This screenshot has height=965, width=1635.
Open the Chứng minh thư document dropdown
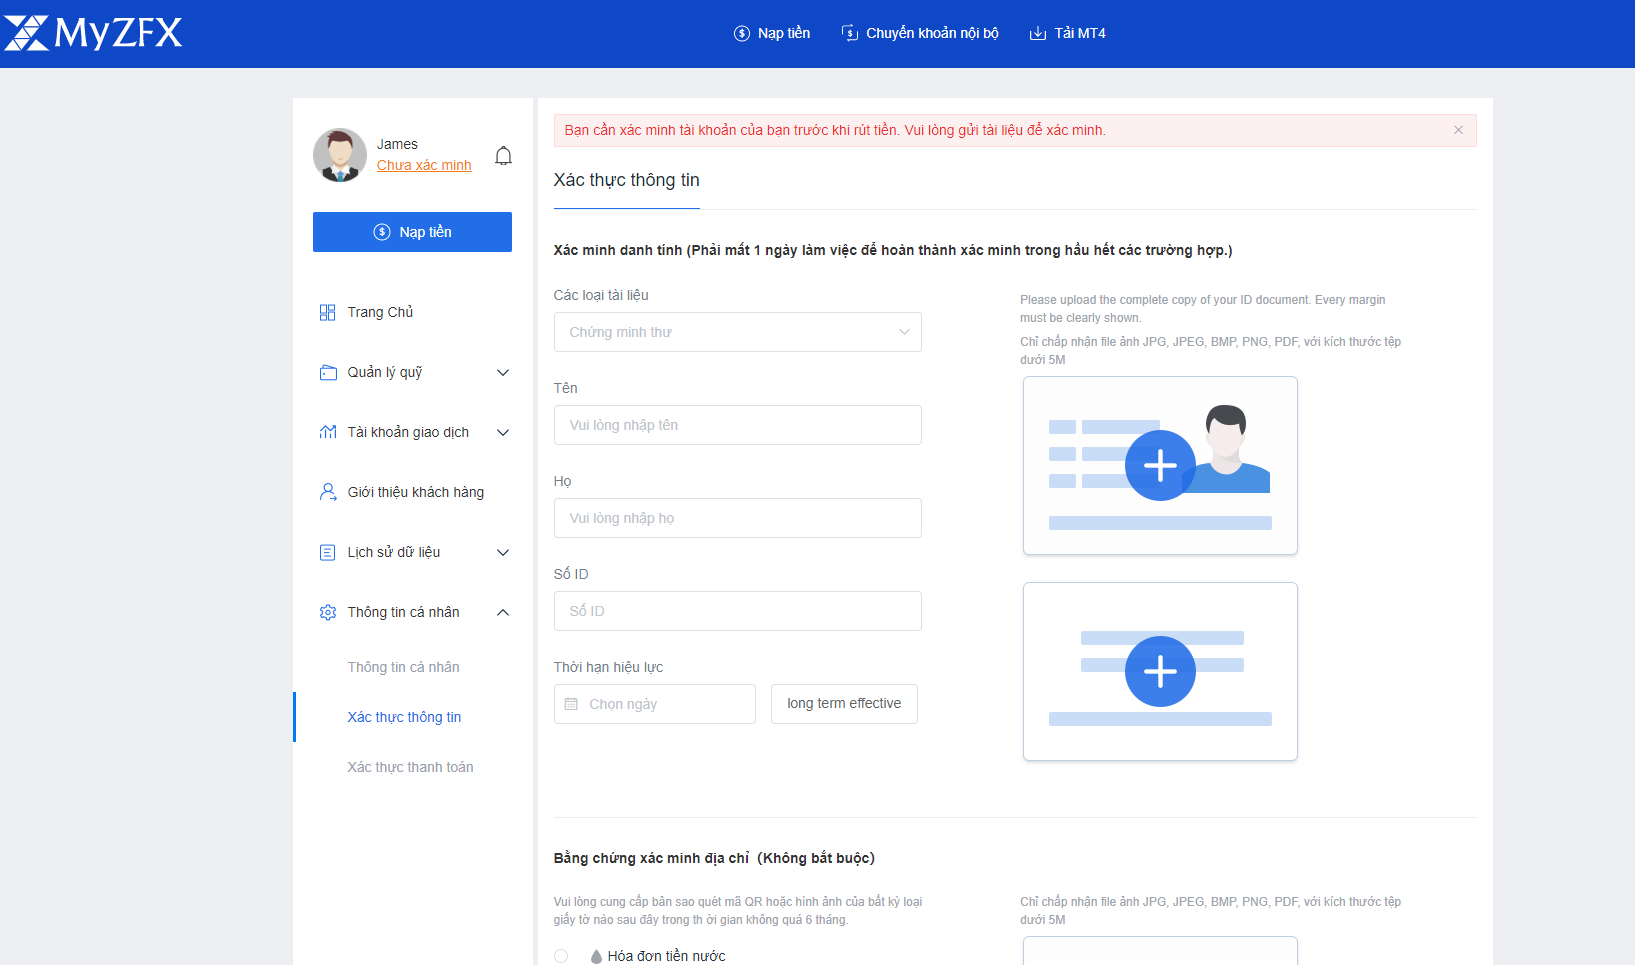(x=737, y=332)
